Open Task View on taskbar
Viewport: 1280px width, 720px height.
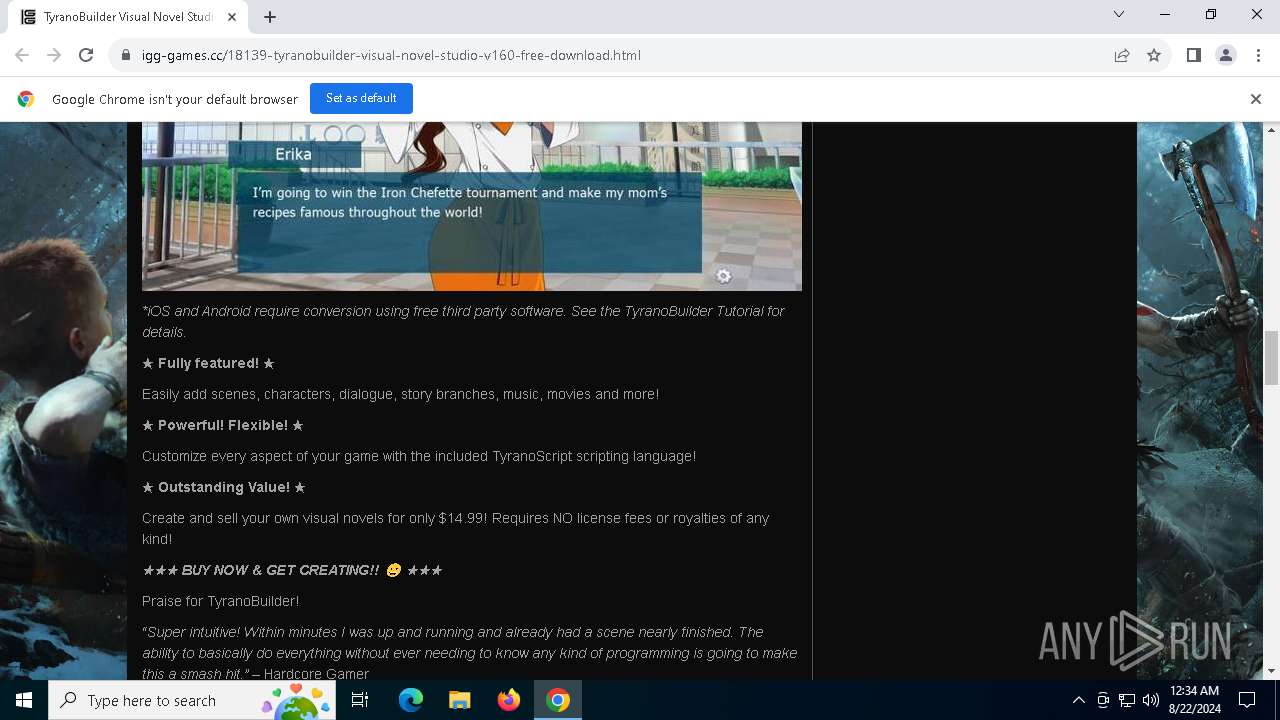point(360,700)
